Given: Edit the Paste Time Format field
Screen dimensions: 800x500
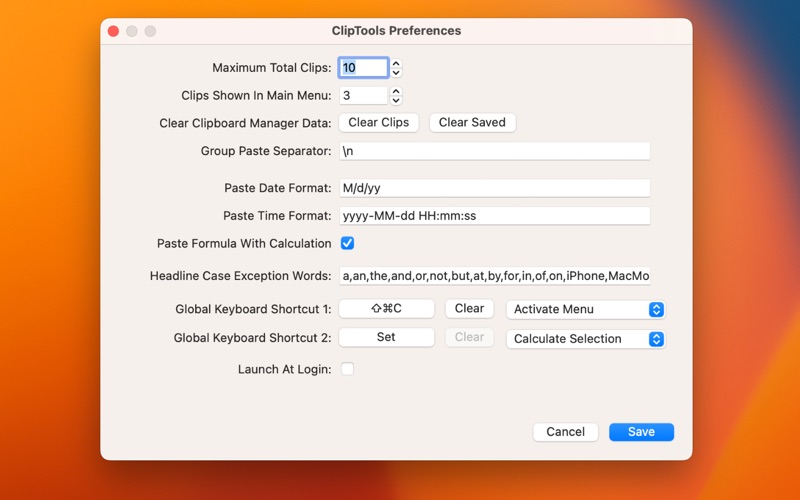Looking at the screenshot, I should [x=494, y=216].
